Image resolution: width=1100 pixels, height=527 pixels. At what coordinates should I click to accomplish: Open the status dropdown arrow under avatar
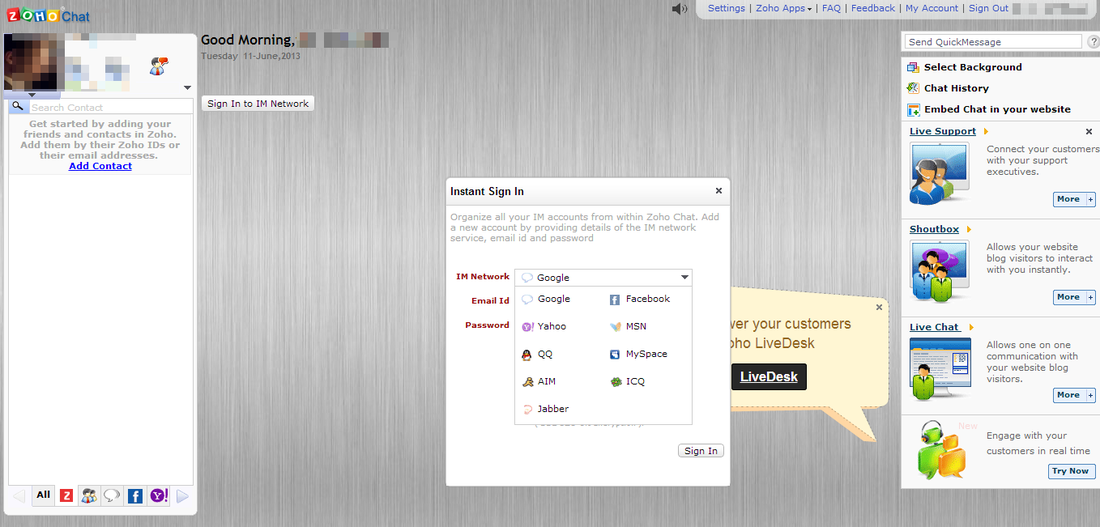point(32,95)
